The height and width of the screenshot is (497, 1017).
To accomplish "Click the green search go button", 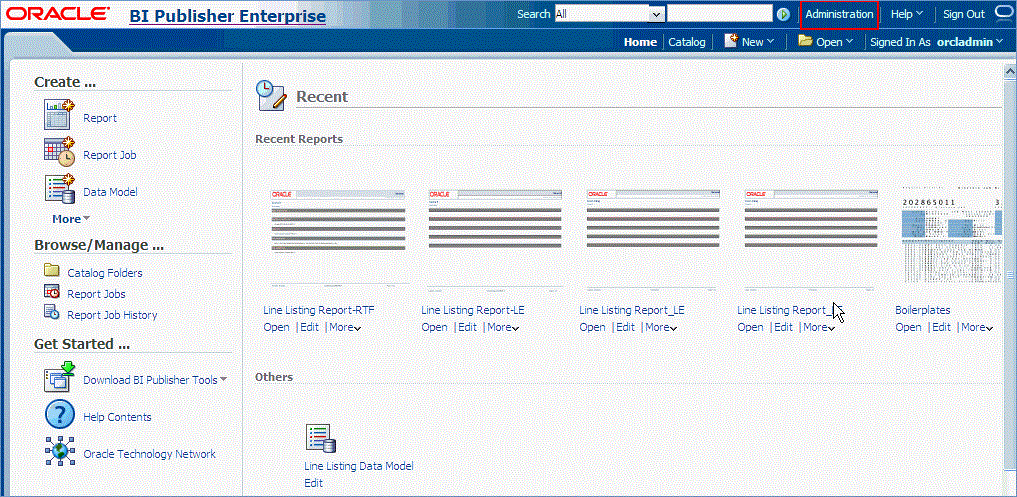I will (784, 14).
